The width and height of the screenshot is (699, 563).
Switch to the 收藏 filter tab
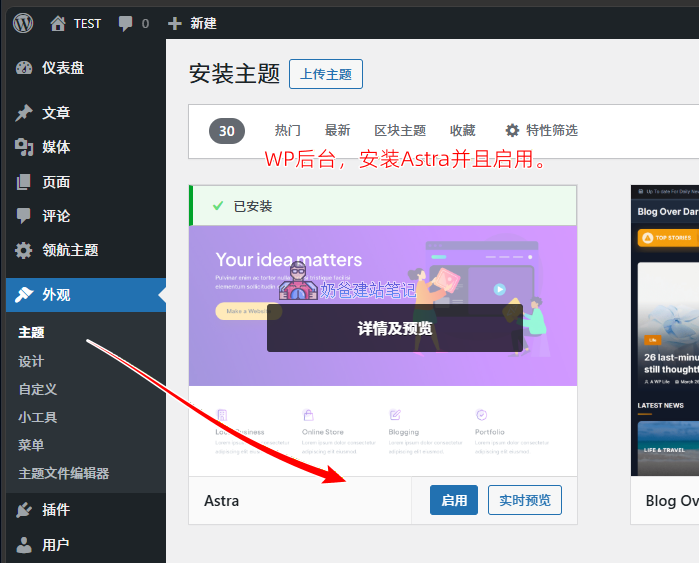(462, 131)
